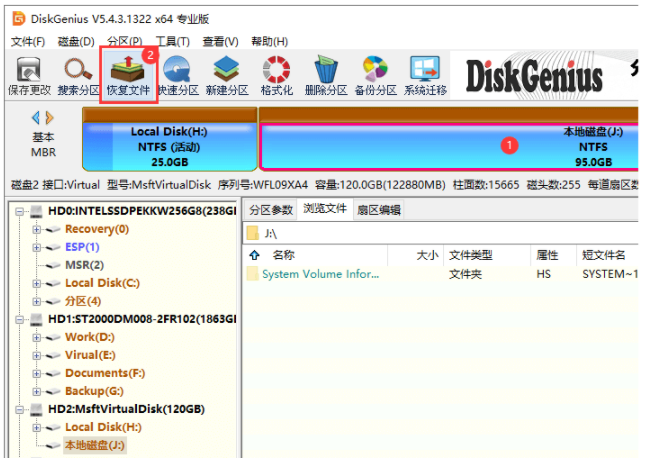Expand the ESP(1) partition node
This screenshot has height=462, width=652.
[37, 247]
